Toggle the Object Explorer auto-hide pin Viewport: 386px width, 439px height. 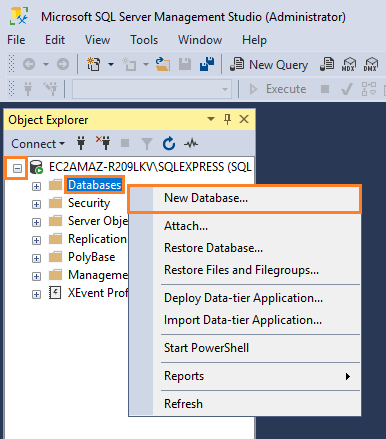click(227, 119)
